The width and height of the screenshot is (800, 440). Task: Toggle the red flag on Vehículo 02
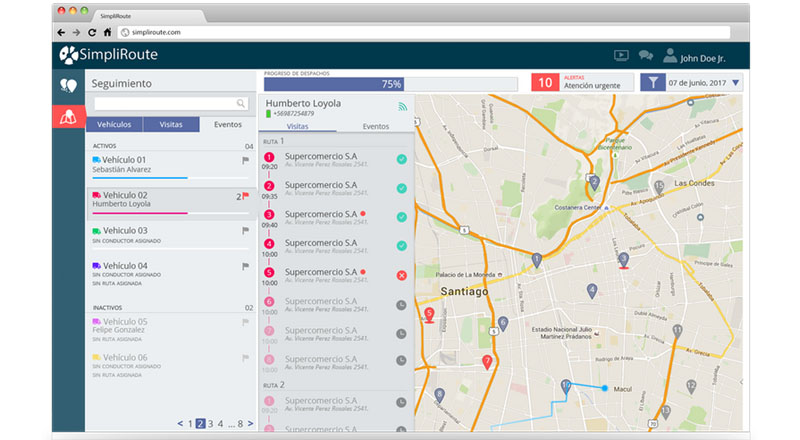[x=245, y=196]
